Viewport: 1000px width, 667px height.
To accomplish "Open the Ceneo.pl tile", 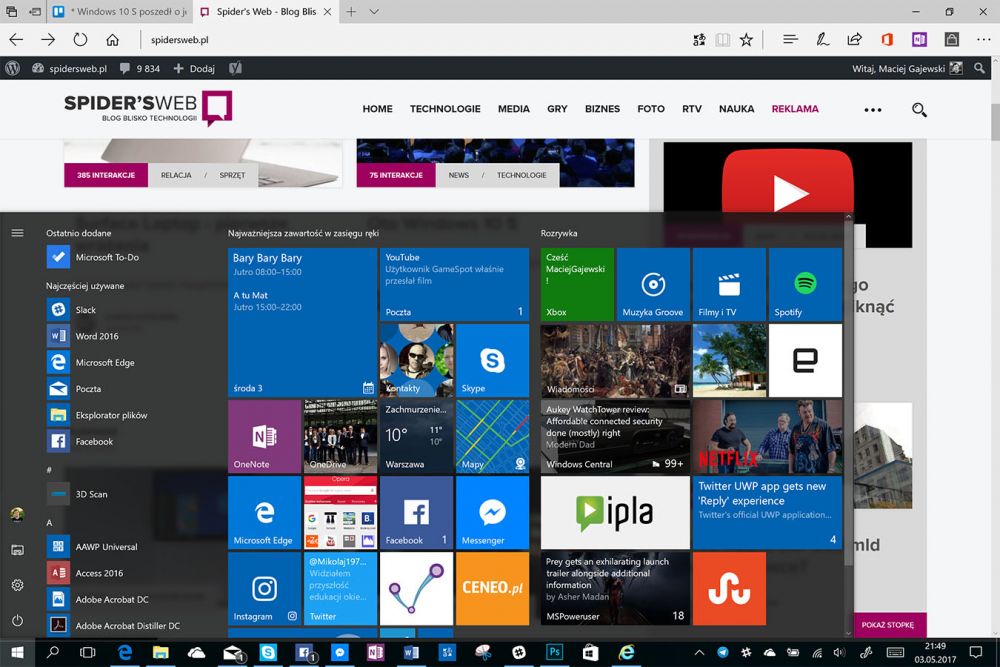I will pos(492,589).
